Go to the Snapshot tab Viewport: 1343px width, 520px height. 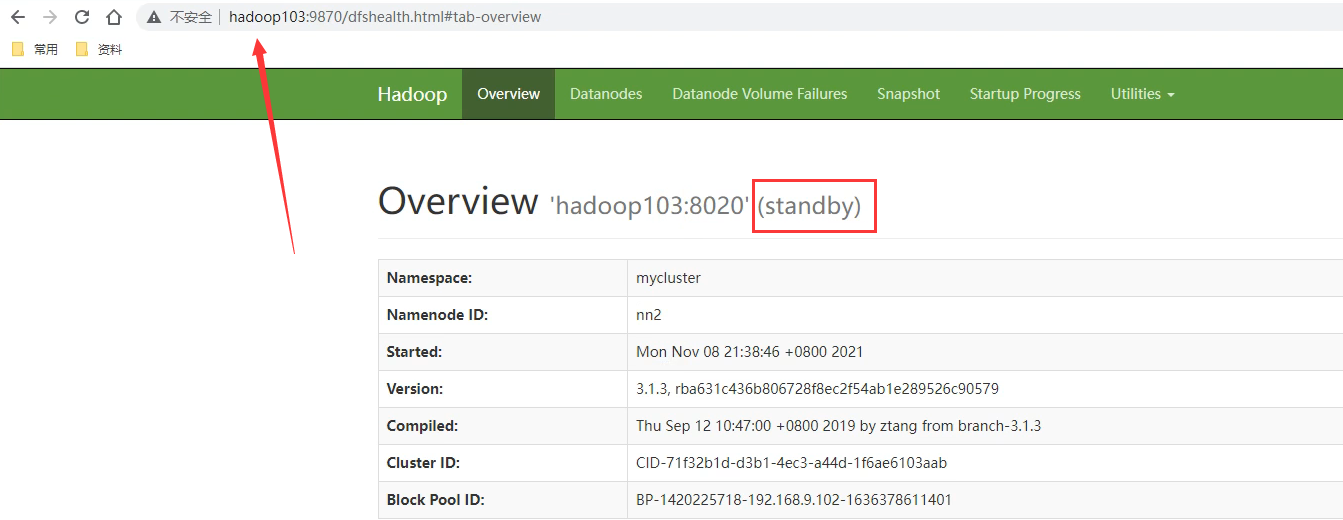(x=908, y=94)
